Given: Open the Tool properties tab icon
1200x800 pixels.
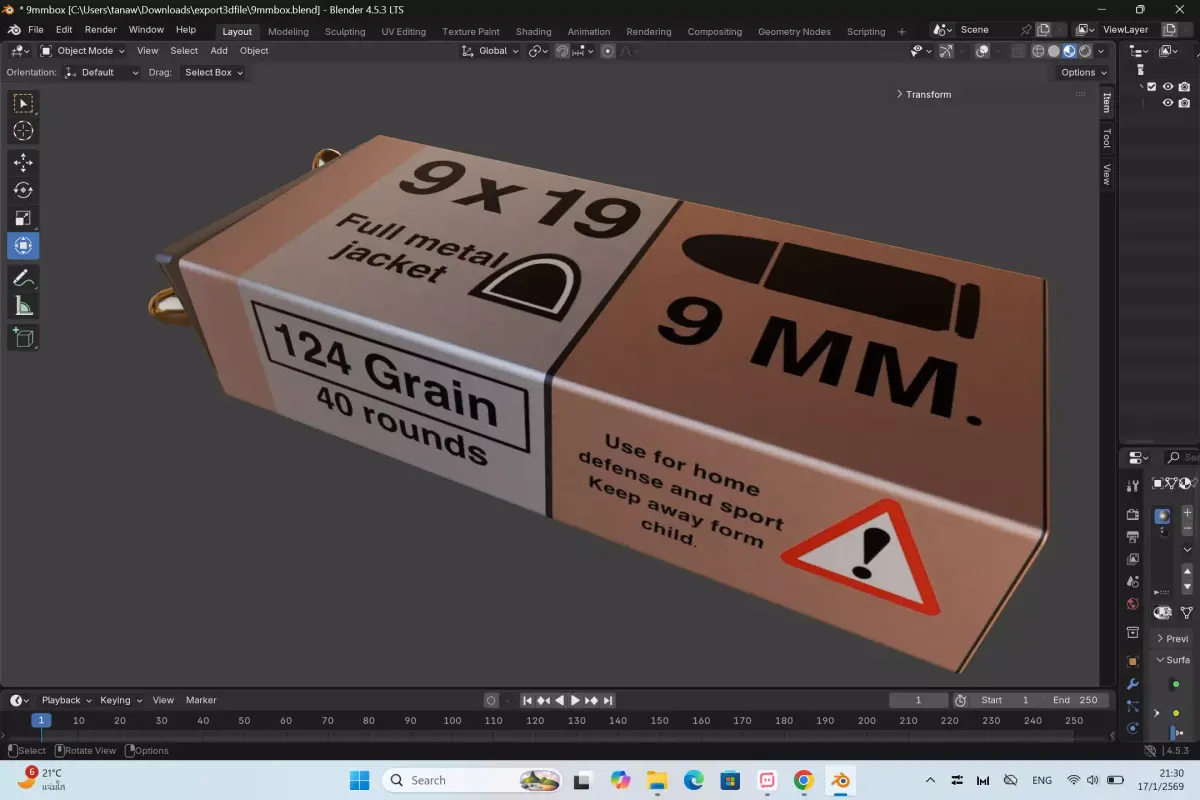Looking at the screenshot, I should coord(1133,486).
